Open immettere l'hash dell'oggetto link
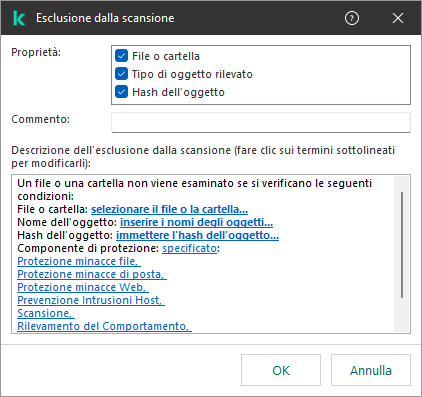Screen dimensions: 422x397 coord(197,235)
